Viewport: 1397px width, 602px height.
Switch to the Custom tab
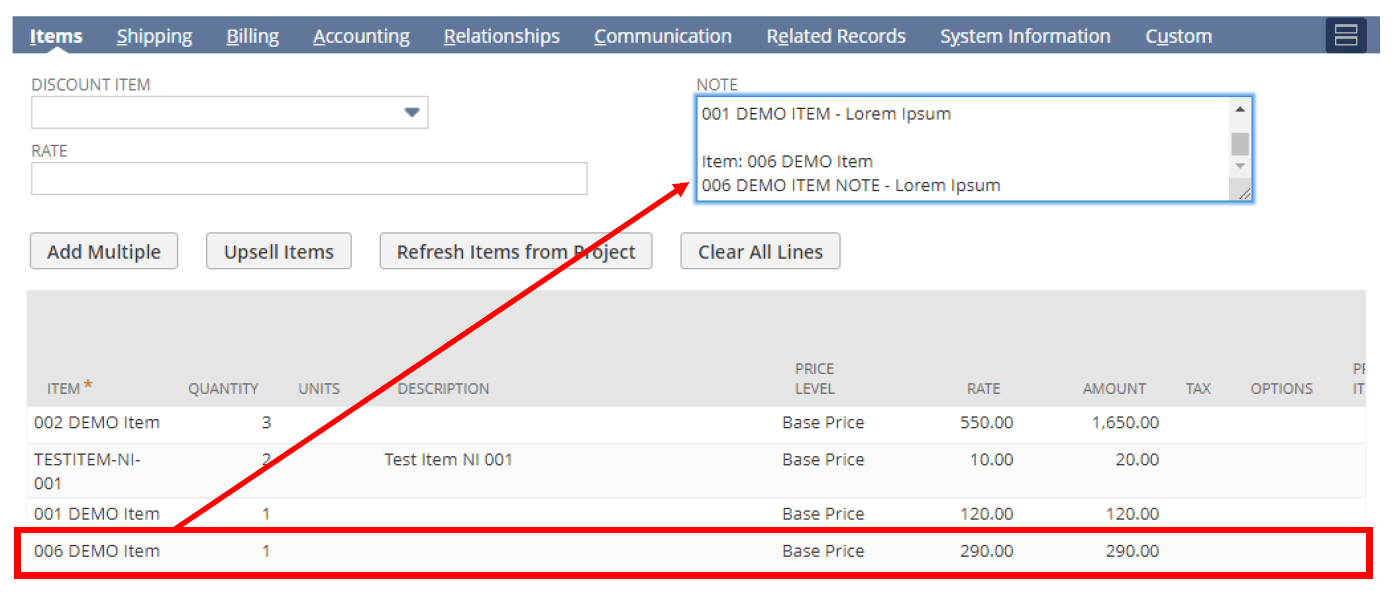pyautogui.click(x=1178, y=37)
